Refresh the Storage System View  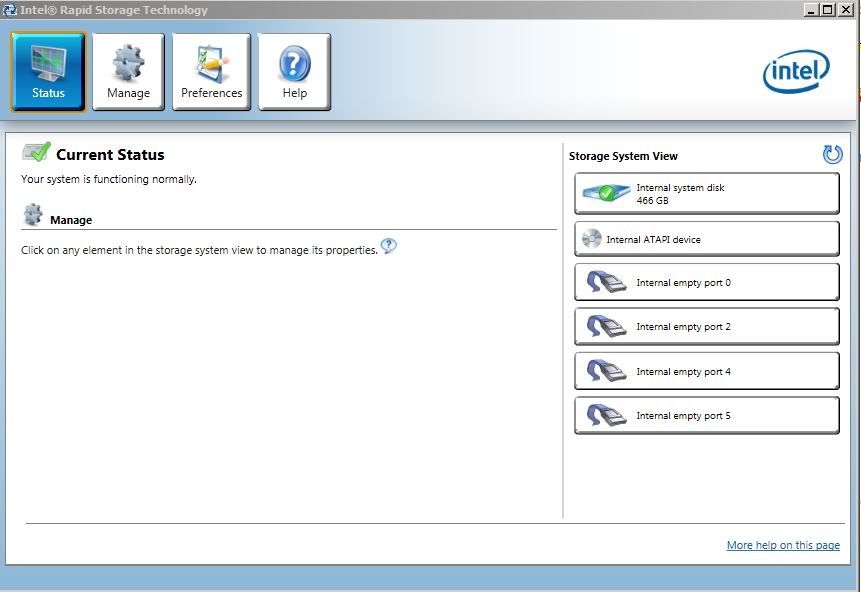click(x=832, y=155)
